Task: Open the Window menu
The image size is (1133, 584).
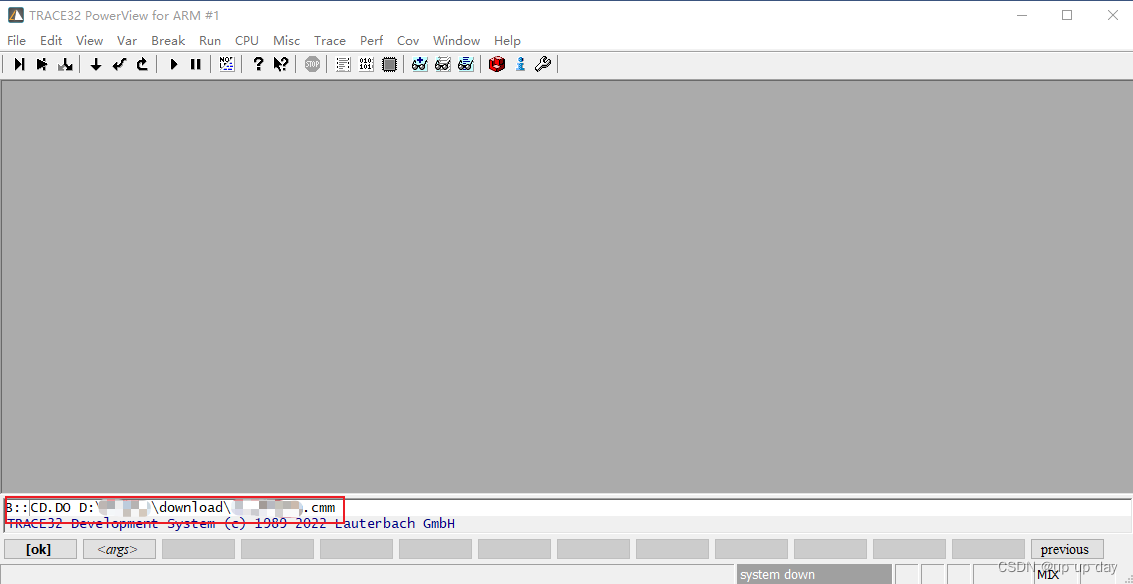Action: point(457,40)
